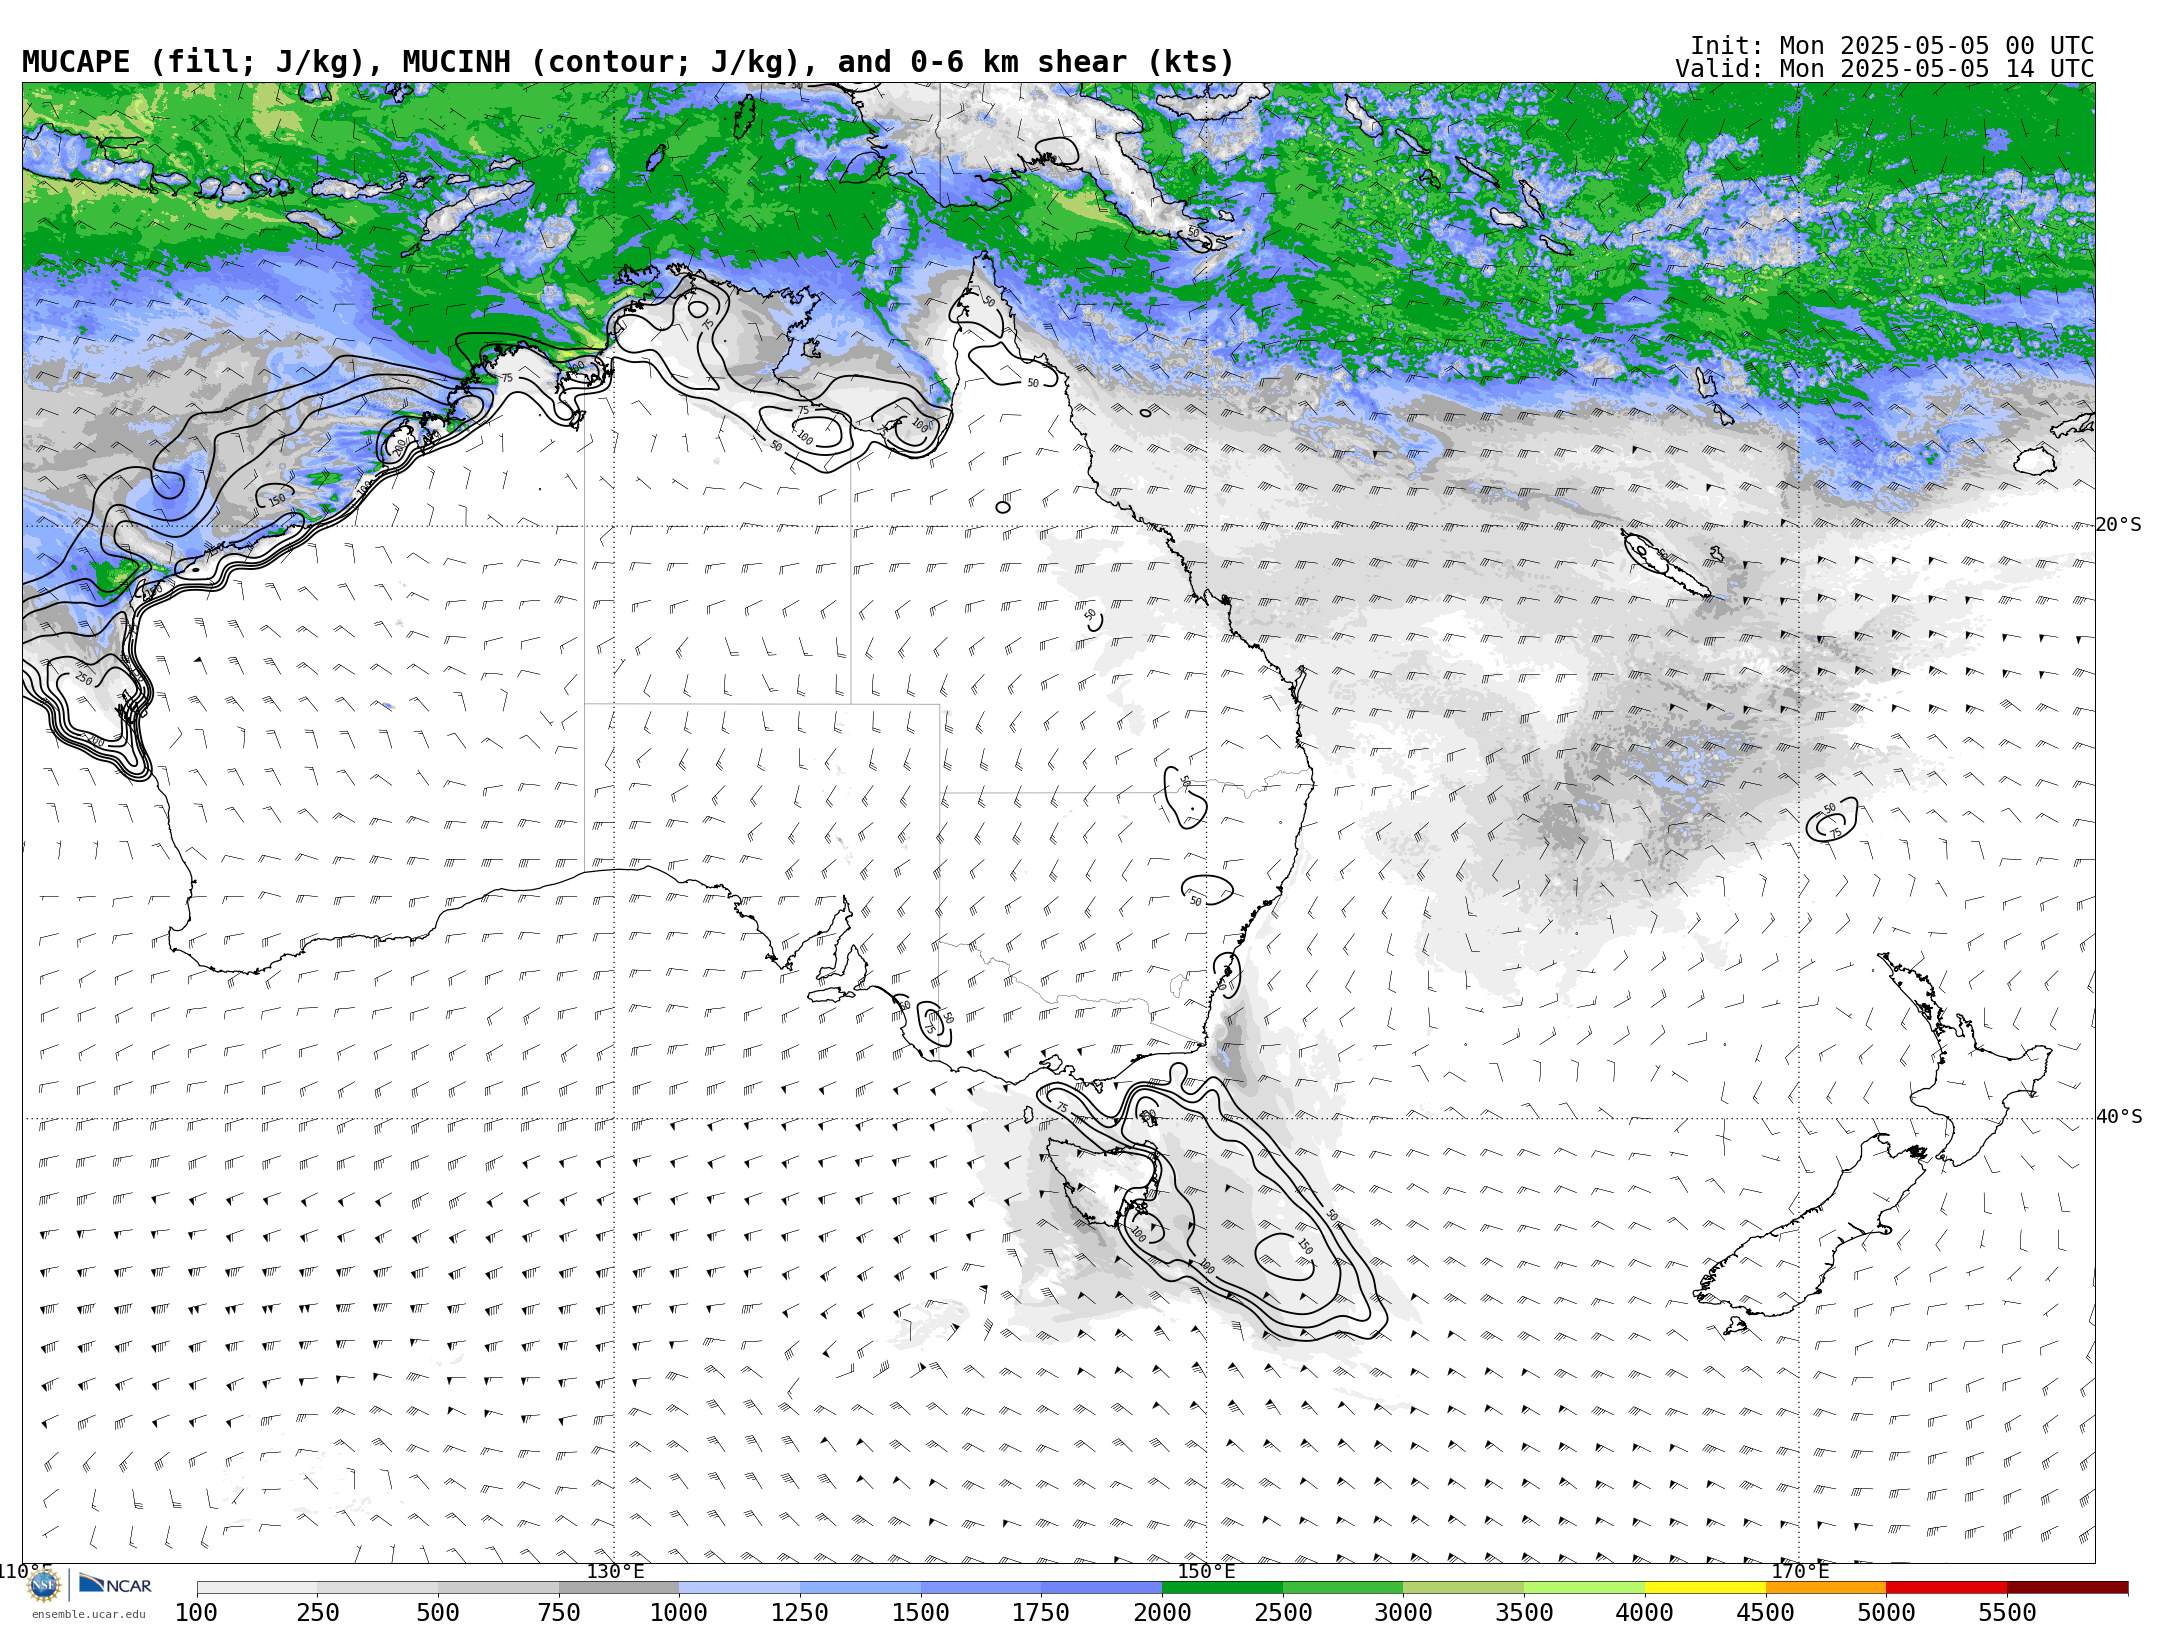2160x1626 pixels.
Task: Pick the dark gray 750–1000 colorbar swatch
Action: [x=619, y=1588]
